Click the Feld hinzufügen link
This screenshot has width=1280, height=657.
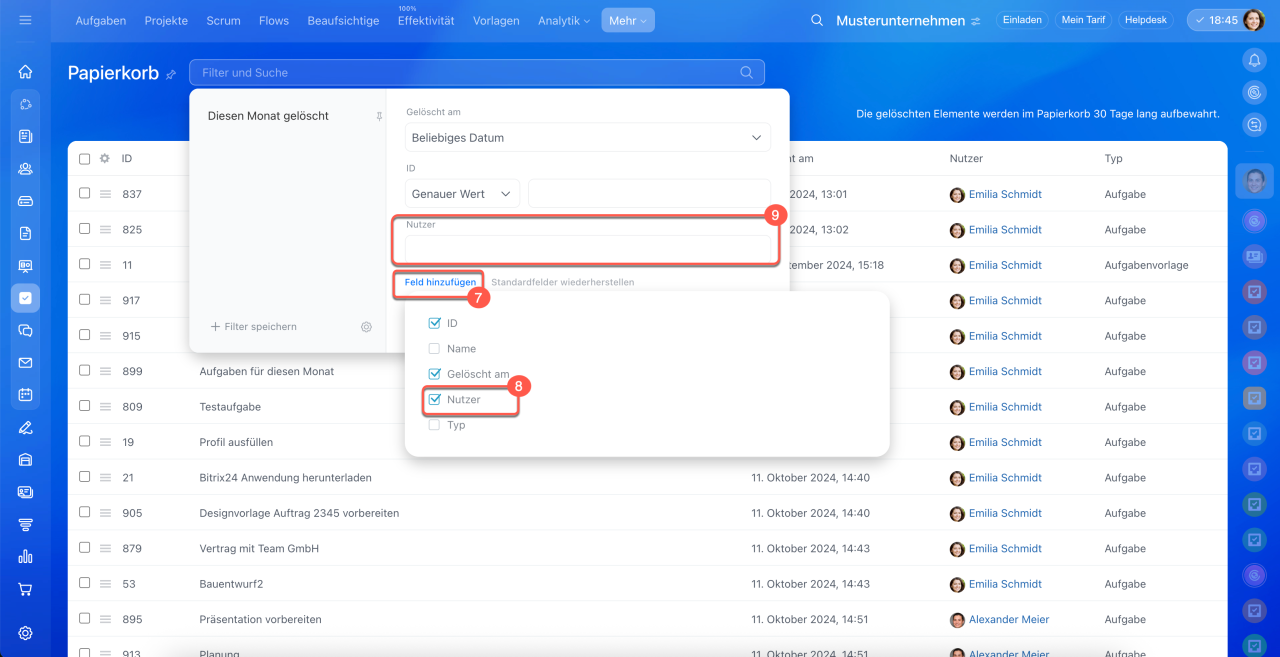(440, 283)
